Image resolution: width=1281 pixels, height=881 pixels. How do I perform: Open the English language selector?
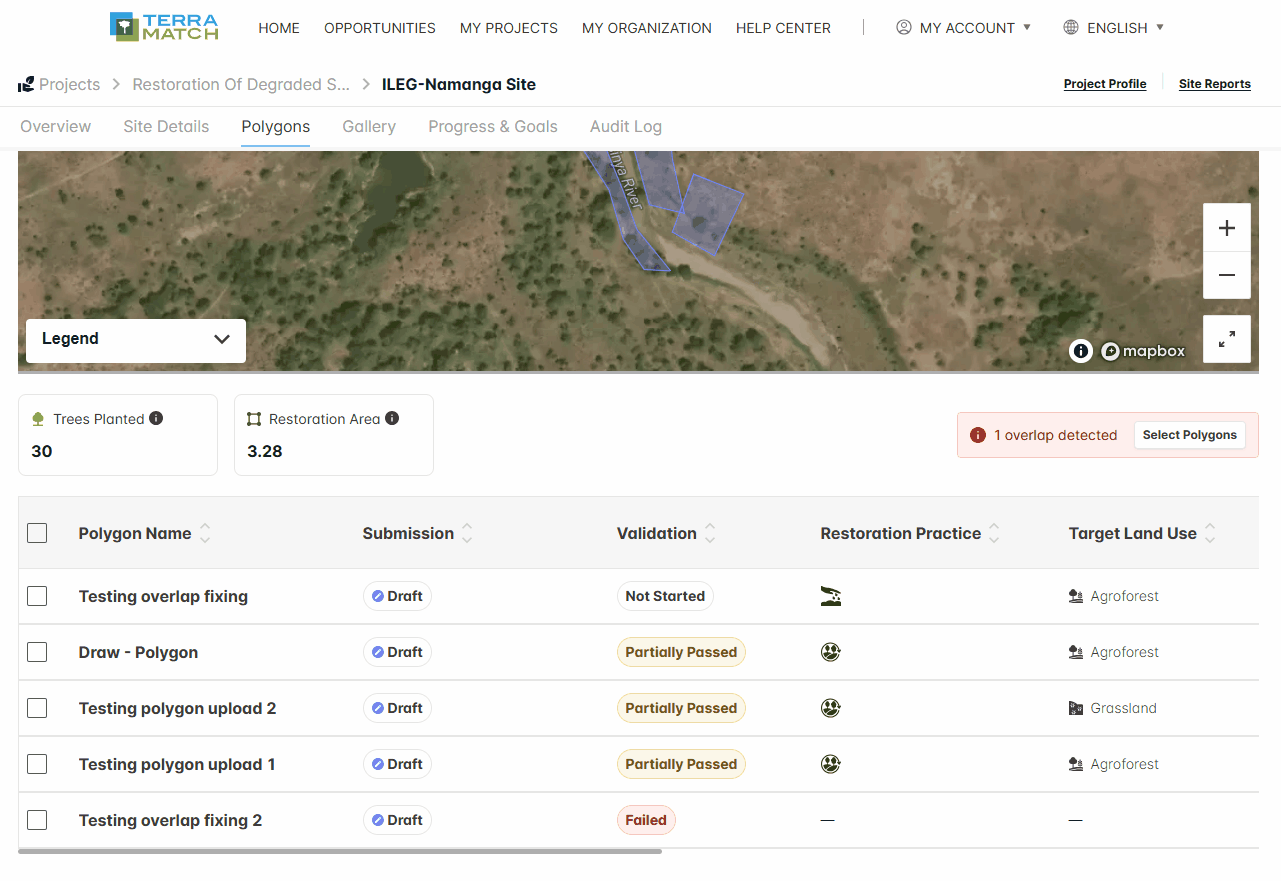pyautogui.click(x=1113, y=27)
